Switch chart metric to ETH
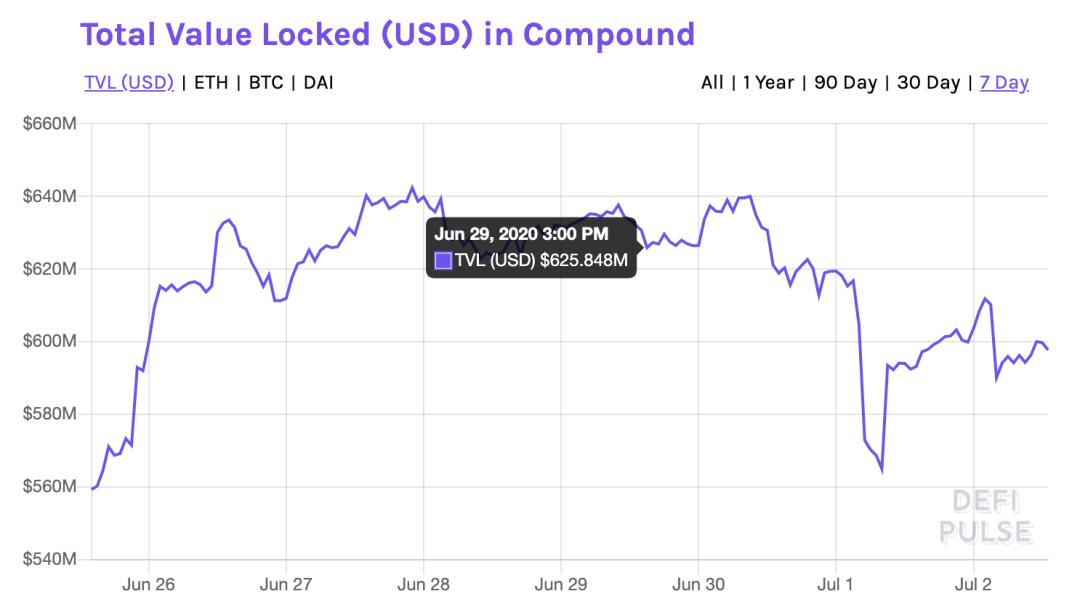Image resolution: width=1080 pixels, height=615 pixels. pos(210,82)
